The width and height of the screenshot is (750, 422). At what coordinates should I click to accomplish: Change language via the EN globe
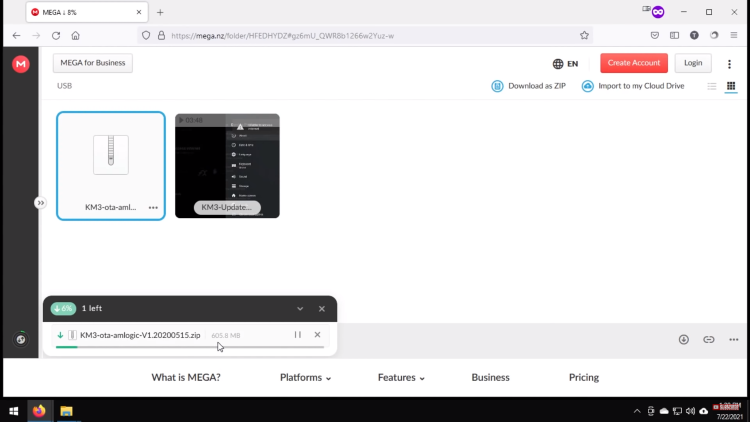tap(565, 63)
